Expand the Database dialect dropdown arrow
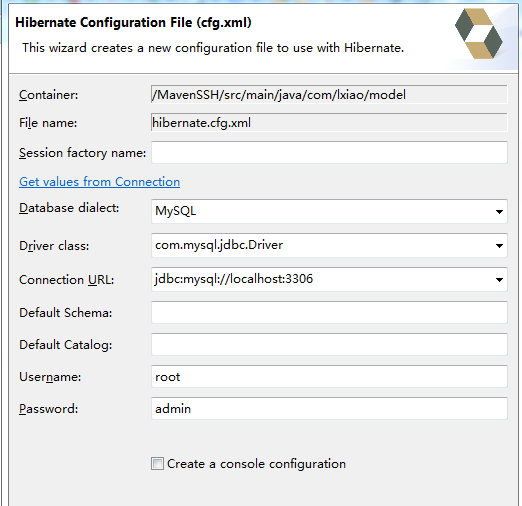Screen dimensions: 522x506 tap(499, 212)
